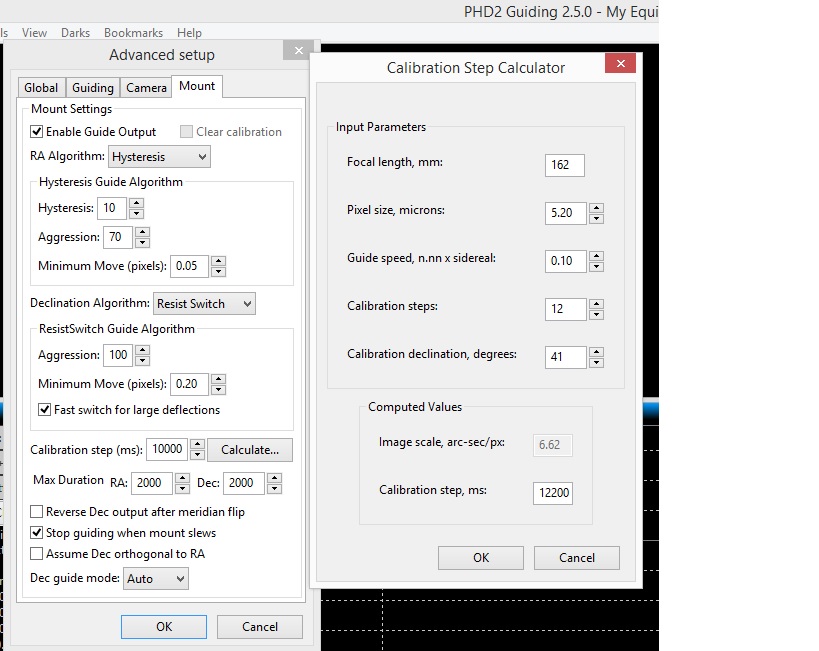The width and height of the screenshot is (819, 651).
Task: Decrease Calibration steps count
Action: [x=596, y=315]
